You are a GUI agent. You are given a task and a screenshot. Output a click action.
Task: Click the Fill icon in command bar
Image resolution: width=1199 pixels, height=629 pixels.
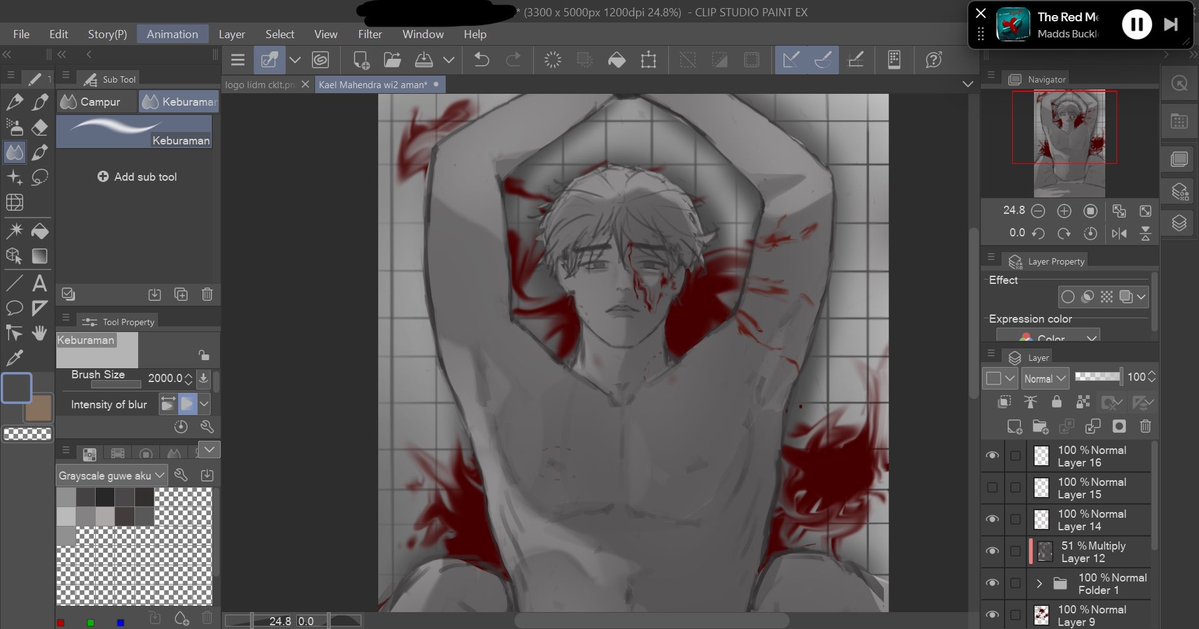[x=616, y=60]
